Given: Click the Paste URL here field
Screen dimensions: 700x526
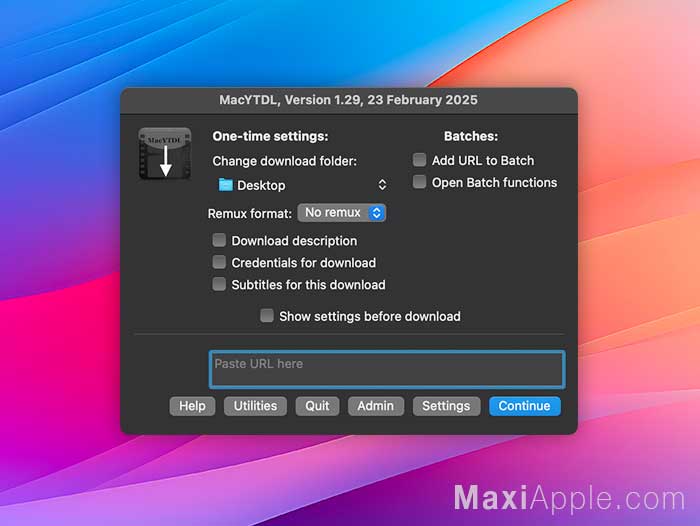Looking at the screenshot, I should (x=387, y=369).
